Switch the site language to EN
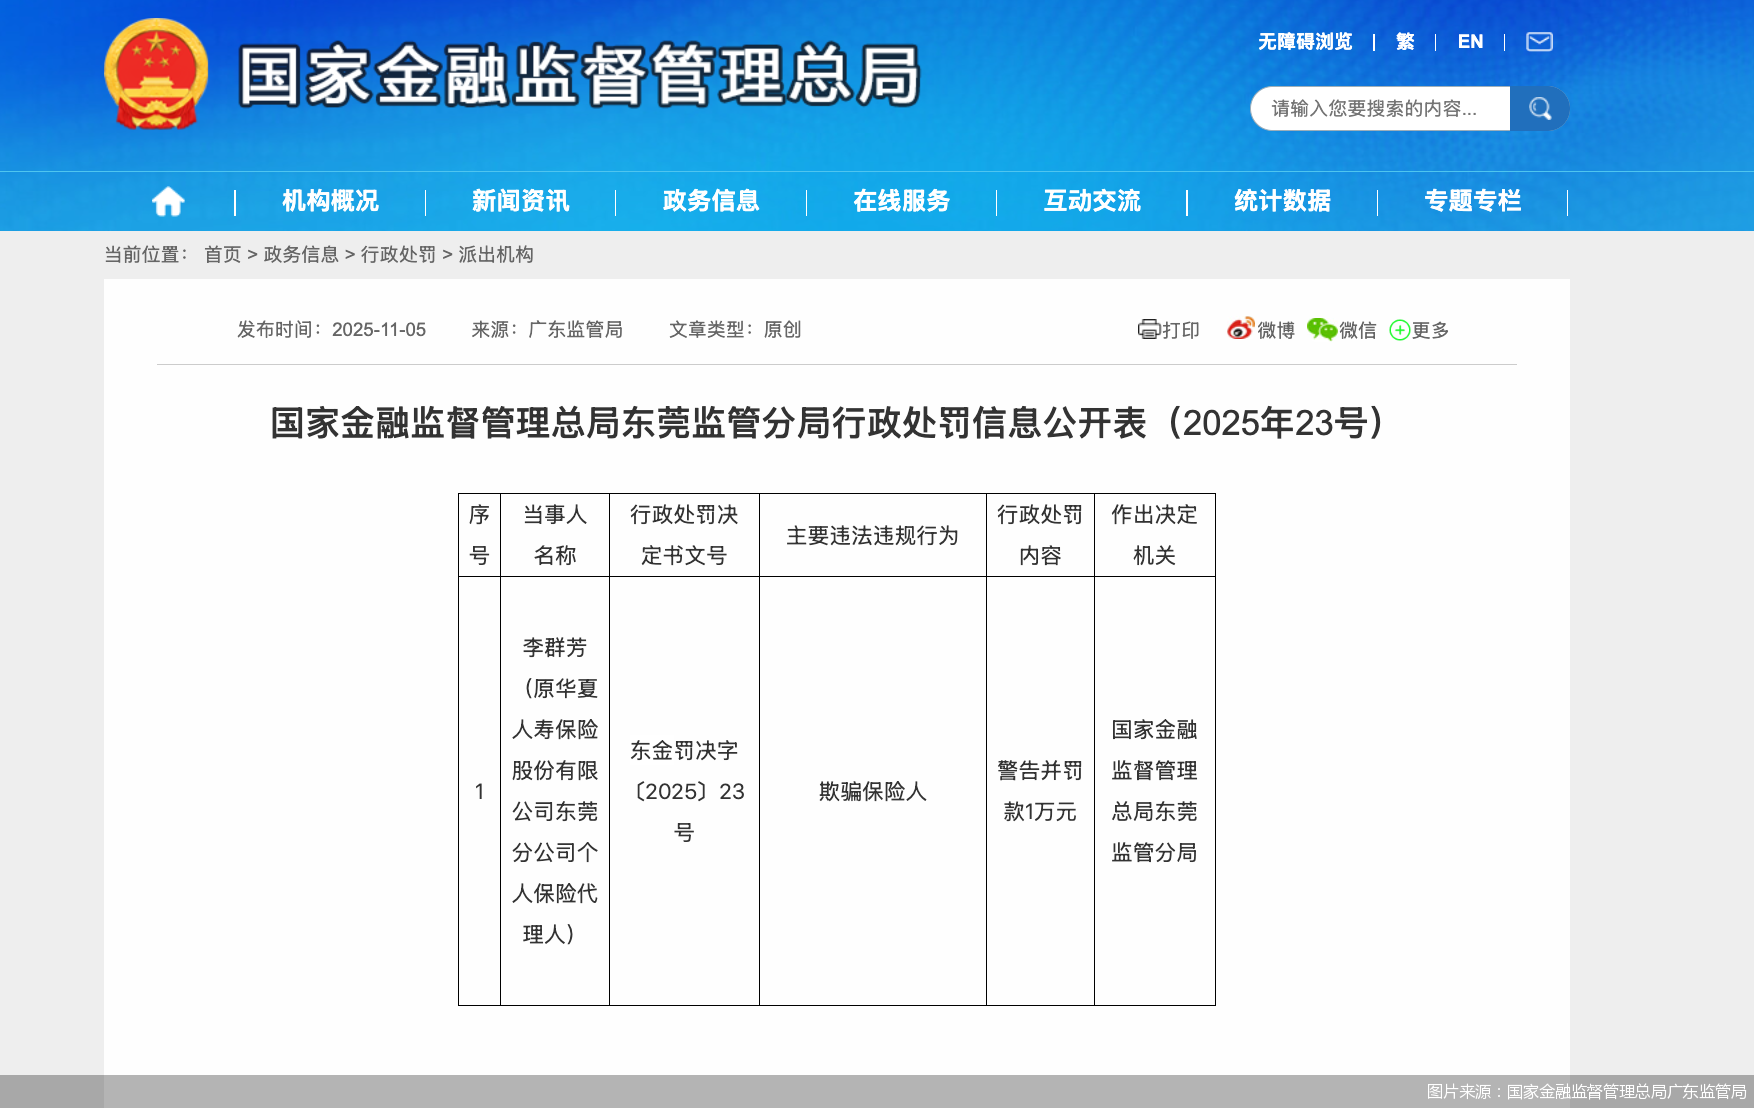This screenshot has height=1108, width=1754. tap(1470, 41)
